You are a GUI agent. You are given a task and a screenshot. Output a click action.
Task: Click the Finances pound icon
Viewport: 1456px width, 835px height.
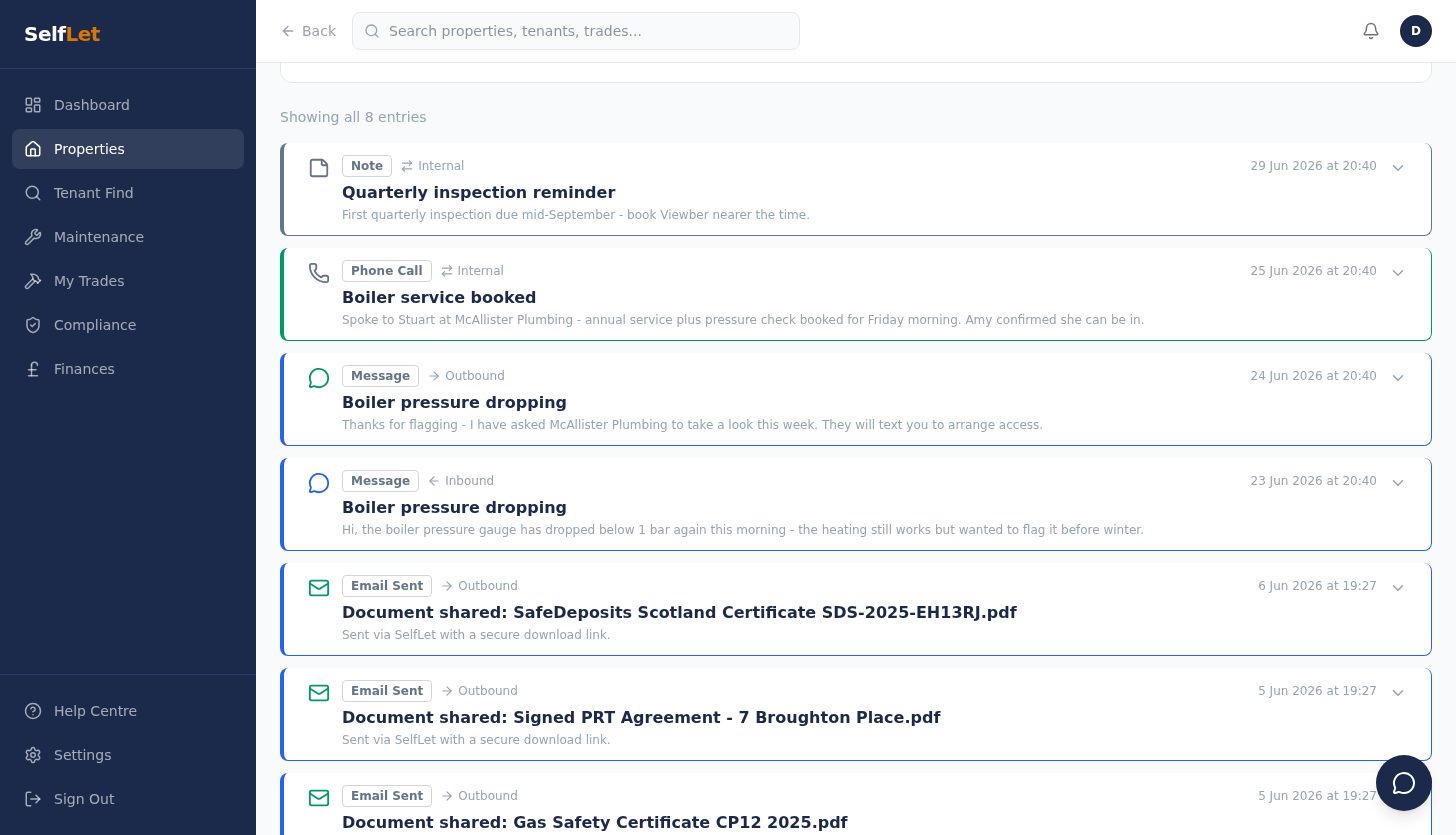pos(33,369)
